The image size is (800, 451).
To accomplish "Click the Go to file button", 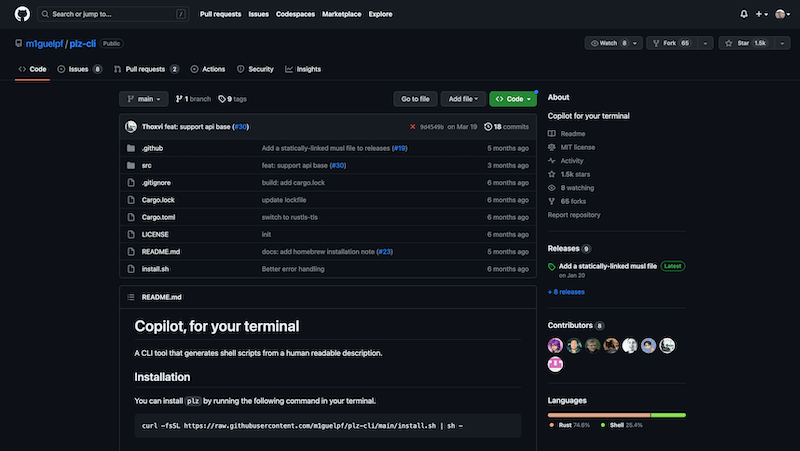I will click(415, 99).
